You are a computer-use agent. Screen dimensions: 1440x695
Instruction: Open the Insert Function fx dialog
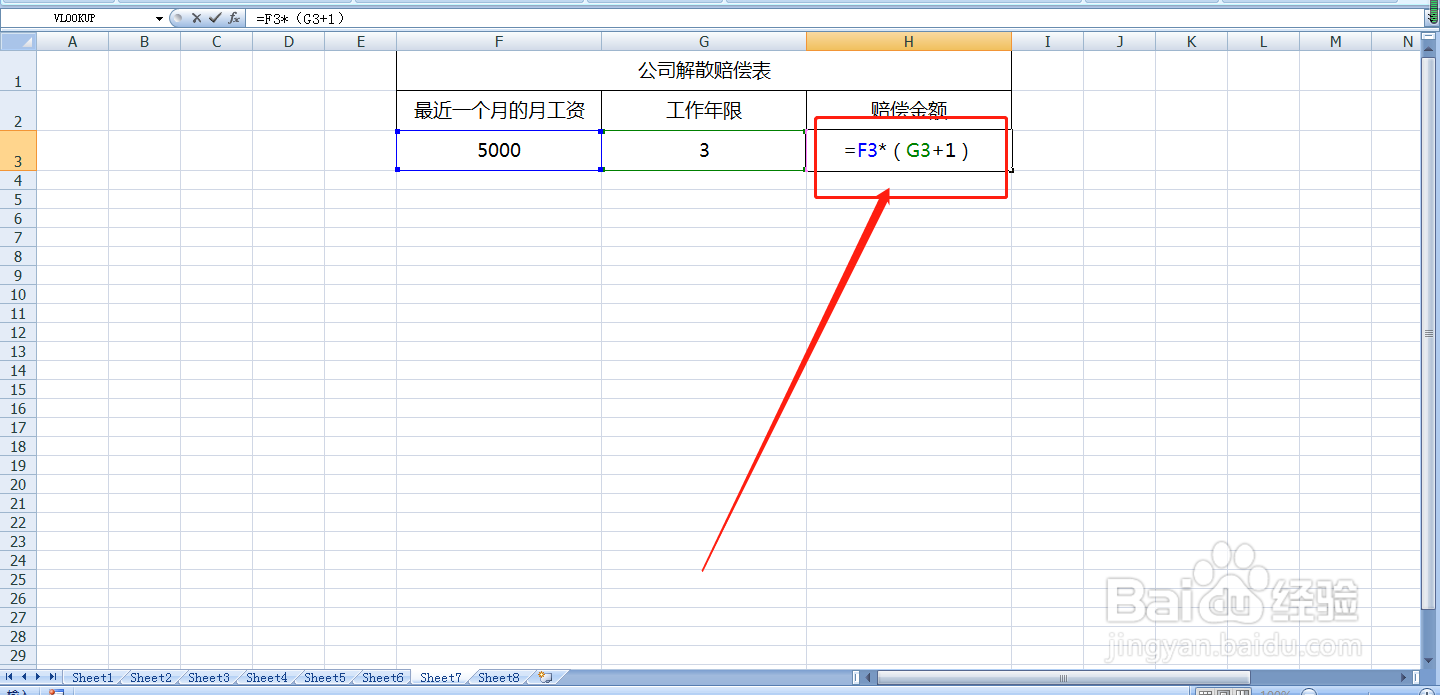click(x=233, y=18)
